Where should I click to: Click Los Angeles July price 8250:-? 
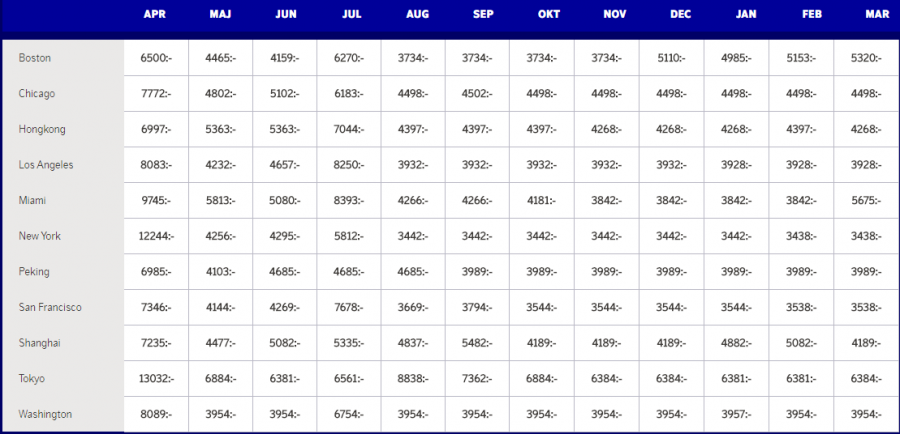tap(349, 165)
